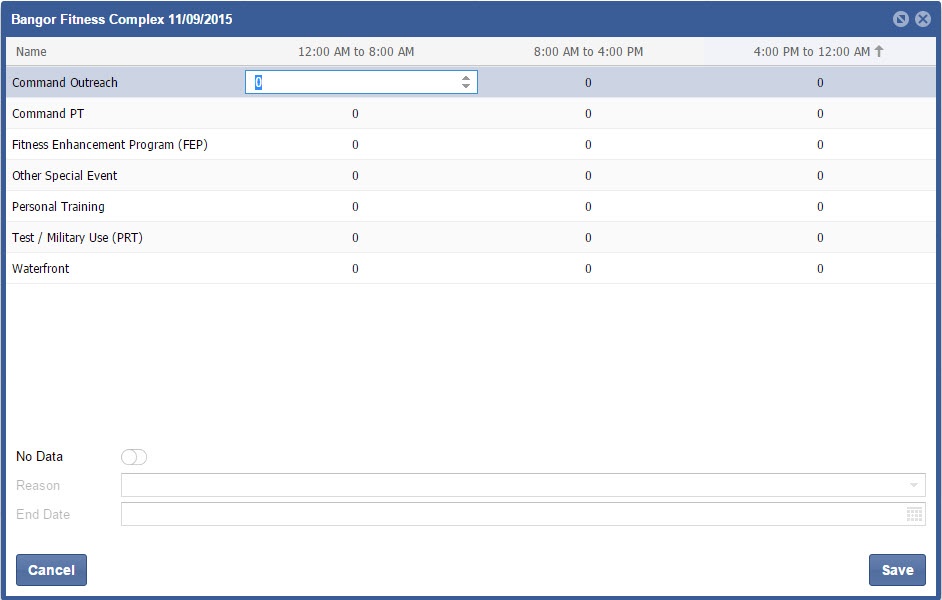The image size is (942, 600).
Task: Edit Personal Training 12:00 AM to 8:00 AM cell
Action: coord(355,207)
